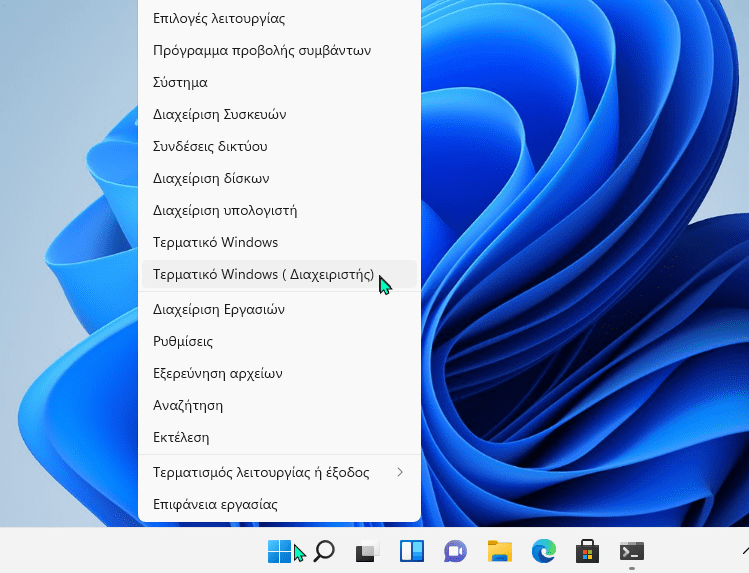The image size is (749, 573).
Task: Select Επιφάνεια εργασίας entry
Action: [x=279, y=504]
